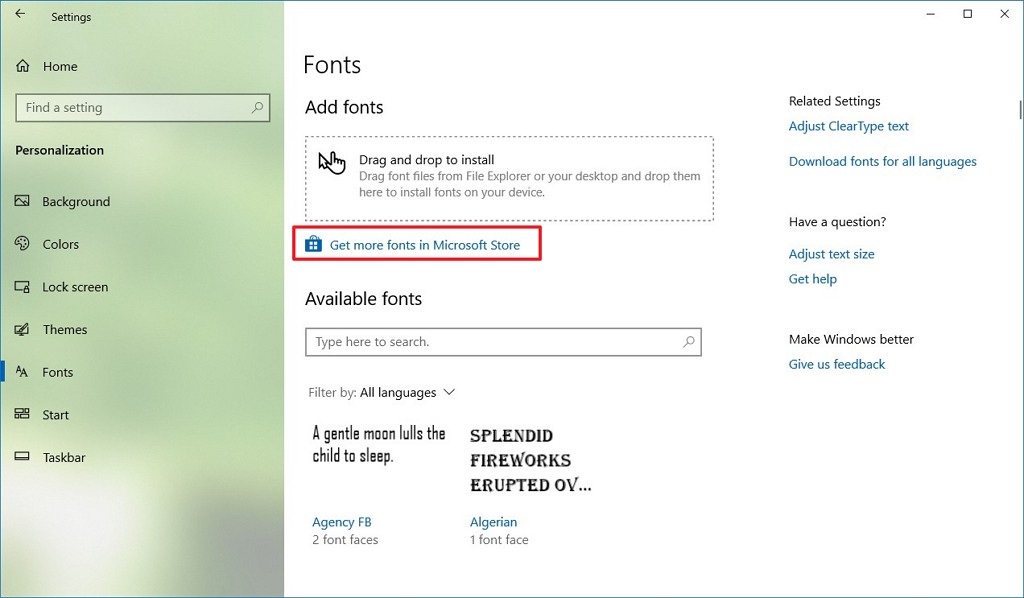The image size is (1024, 598).
Task: Click the 'Related Settings' heading
Action: pyautogui.click(x=835, y=101)
